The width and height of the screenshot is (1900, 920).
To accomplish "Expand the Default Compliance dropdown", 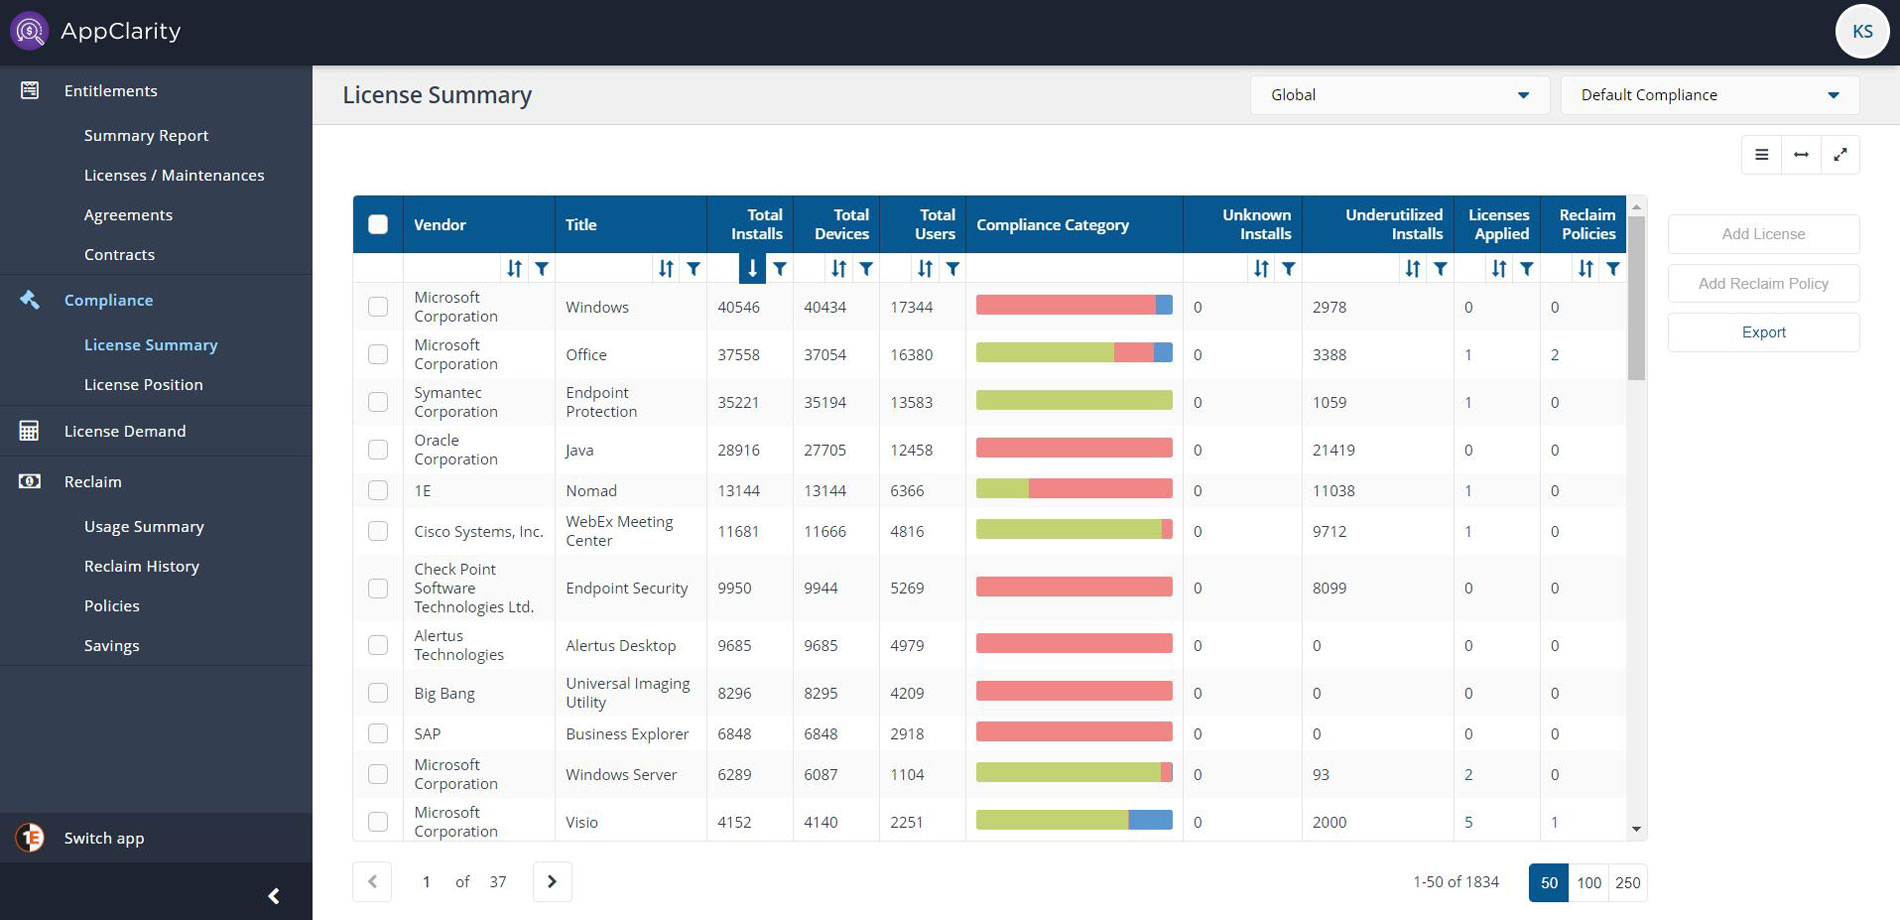I will [1709, 95].
